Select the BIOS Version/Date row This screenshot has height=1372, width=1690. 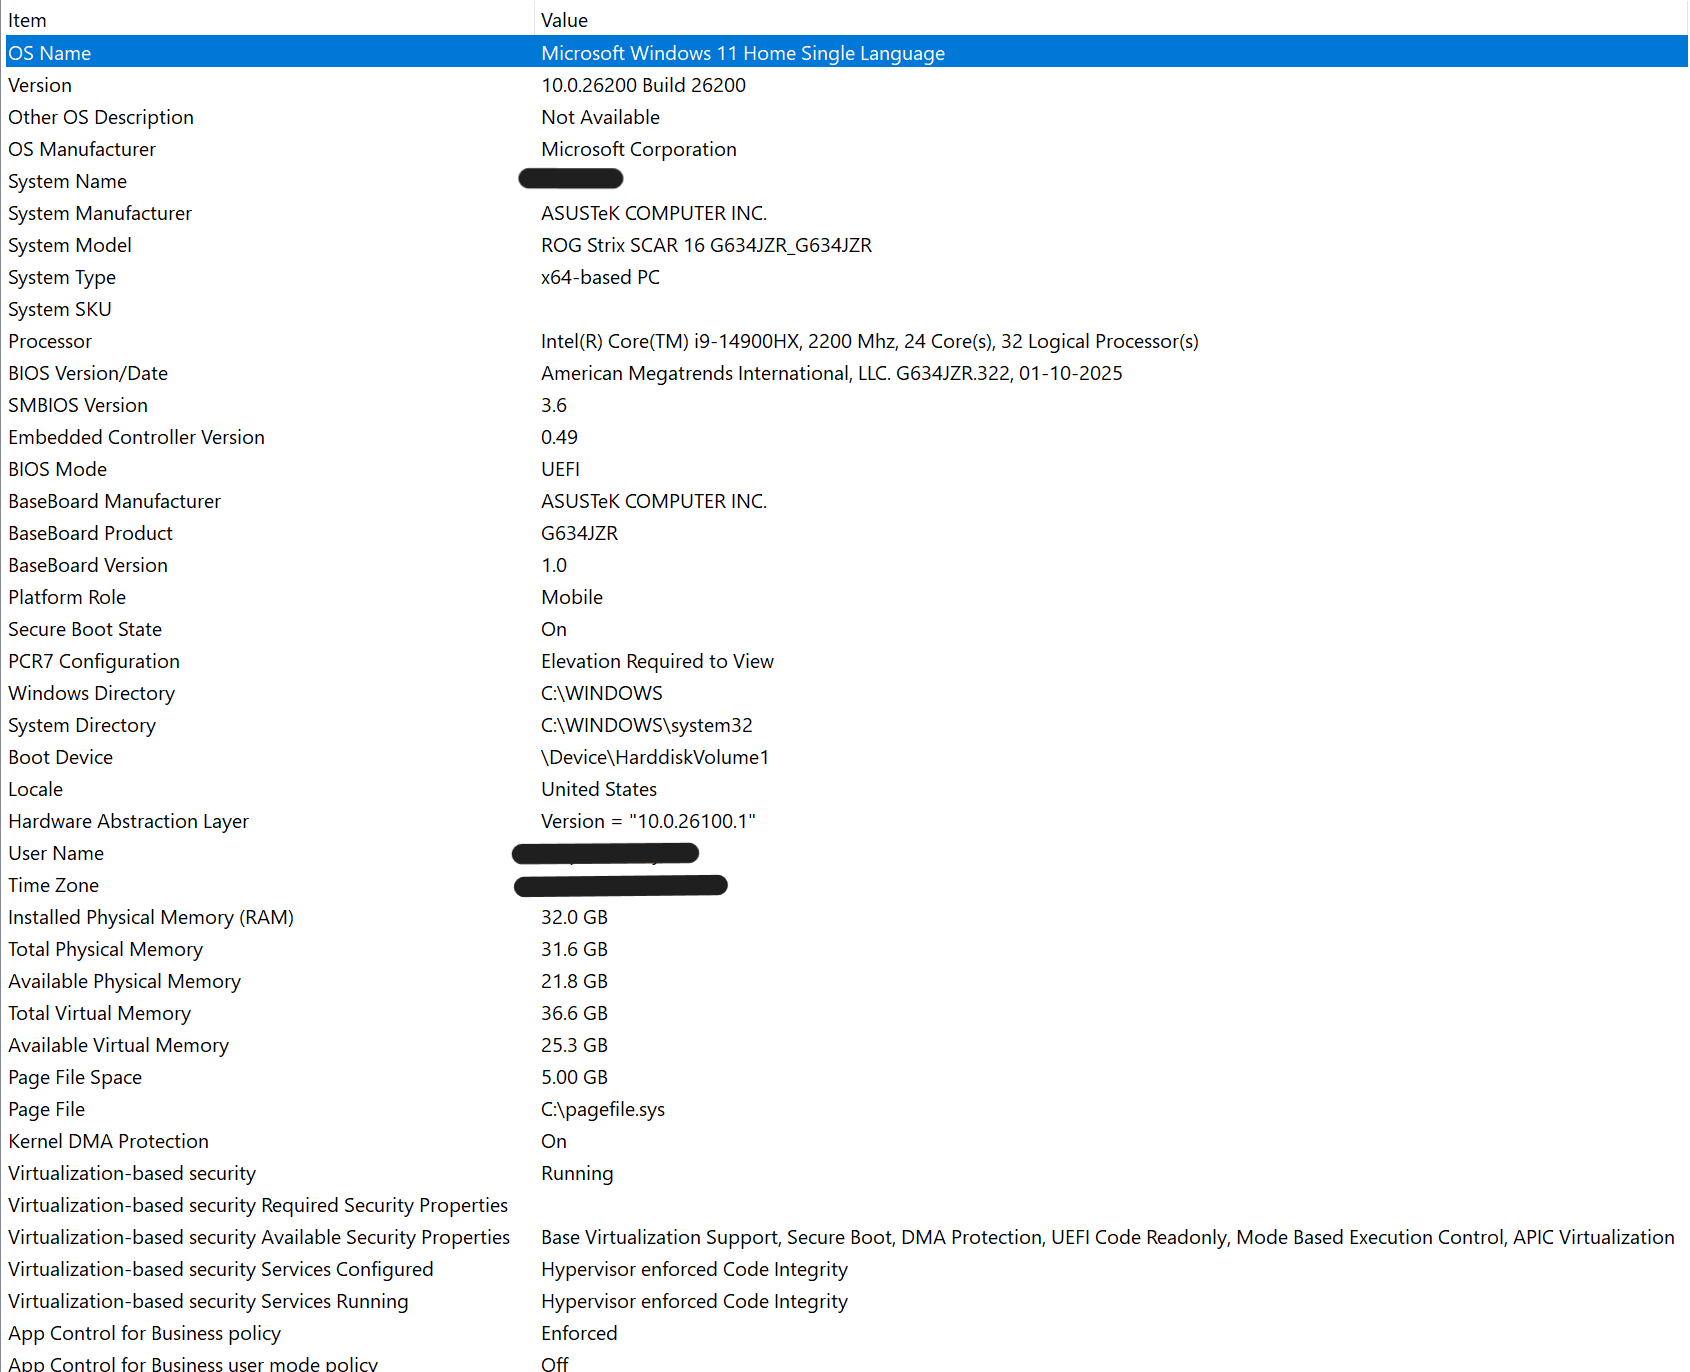click(x=847, y=372)
